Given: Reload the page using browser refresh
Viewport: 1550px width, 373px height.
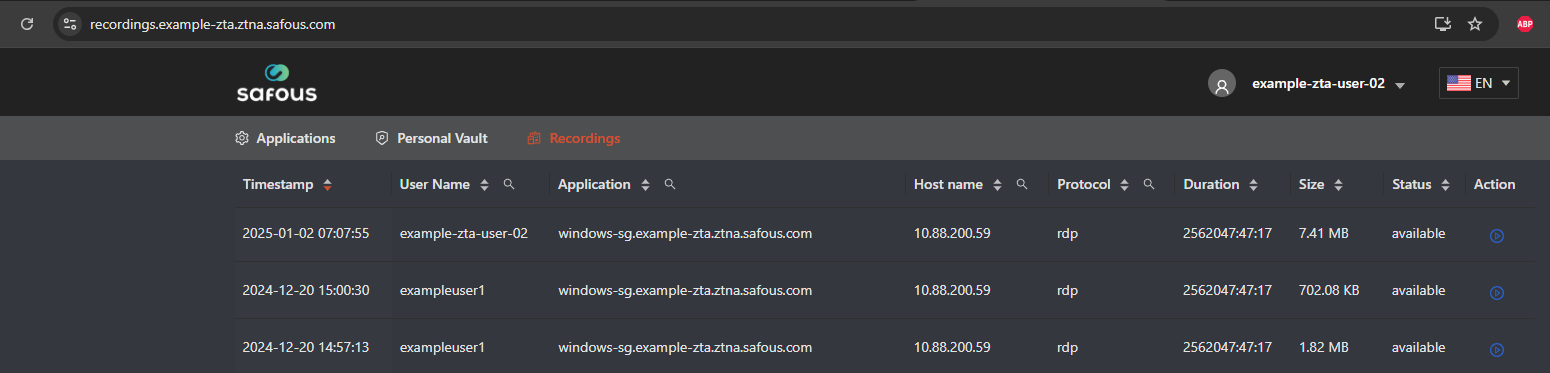Looking at the screenshot, I should tap(27, 24).
